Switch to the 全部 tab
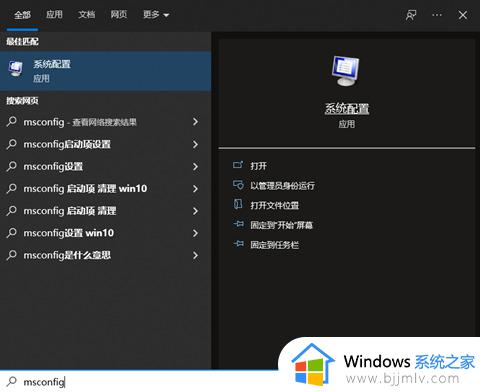The width and height of the screenshot is (480, 392). pos(22,15)
